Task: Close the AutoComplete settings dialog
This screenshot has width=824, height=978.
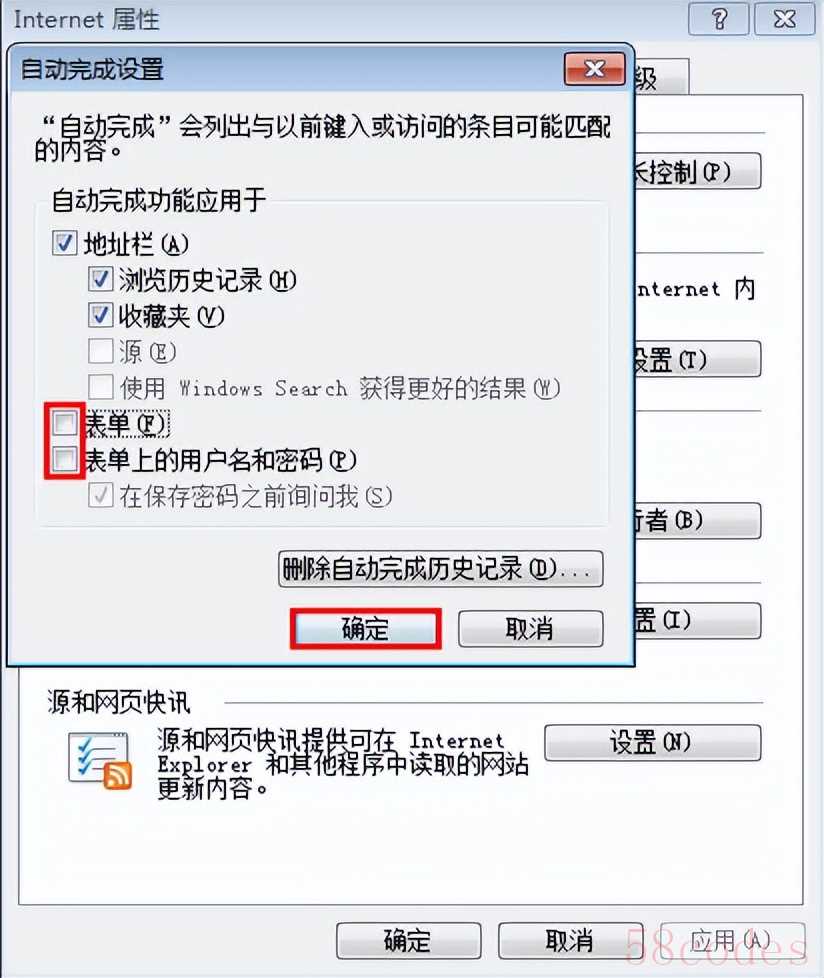Action: click(594, 69)
